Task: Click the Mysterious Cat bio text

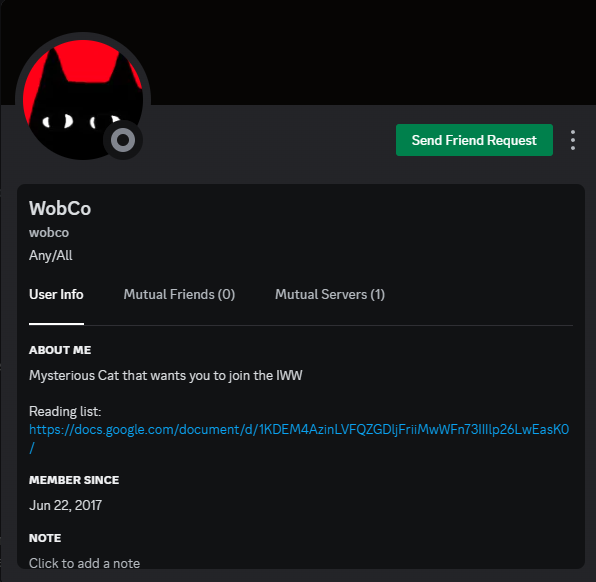Action: pos(166,376)
